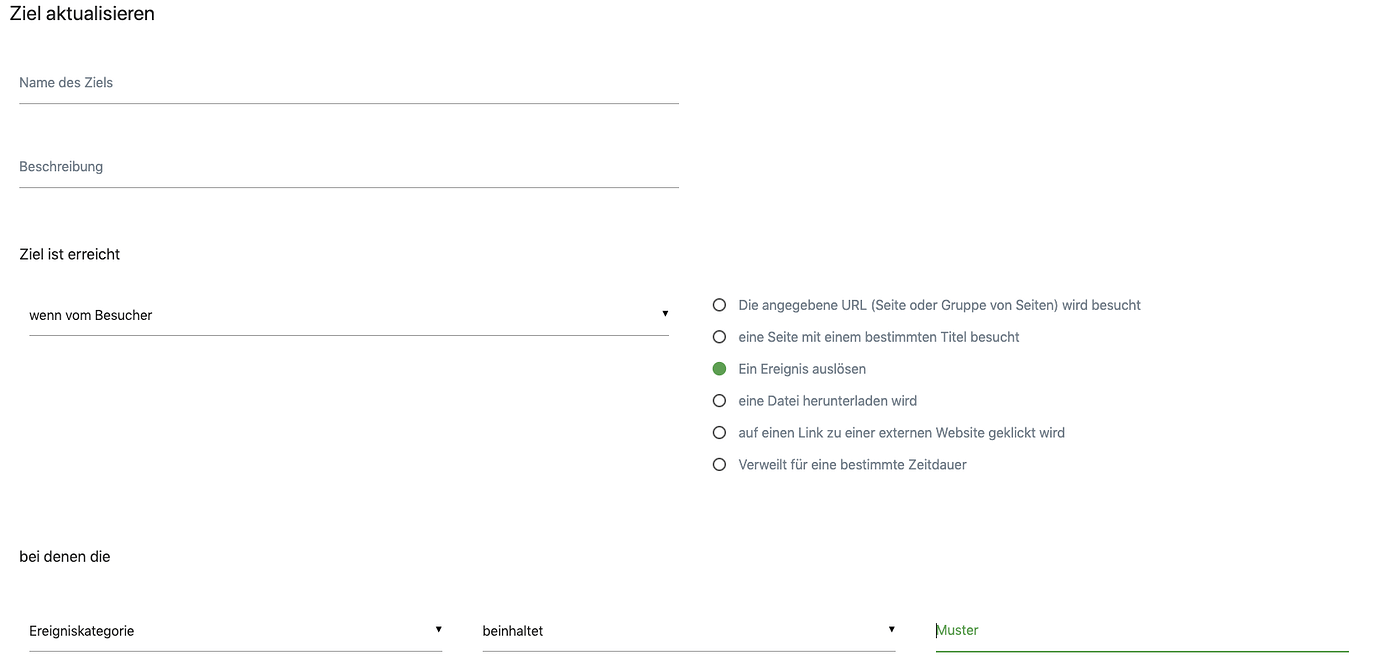The image size is (1380, 670).
Task: Click the Muster pattern input field
Action: pyautogui.click(x=1142, y=631)
